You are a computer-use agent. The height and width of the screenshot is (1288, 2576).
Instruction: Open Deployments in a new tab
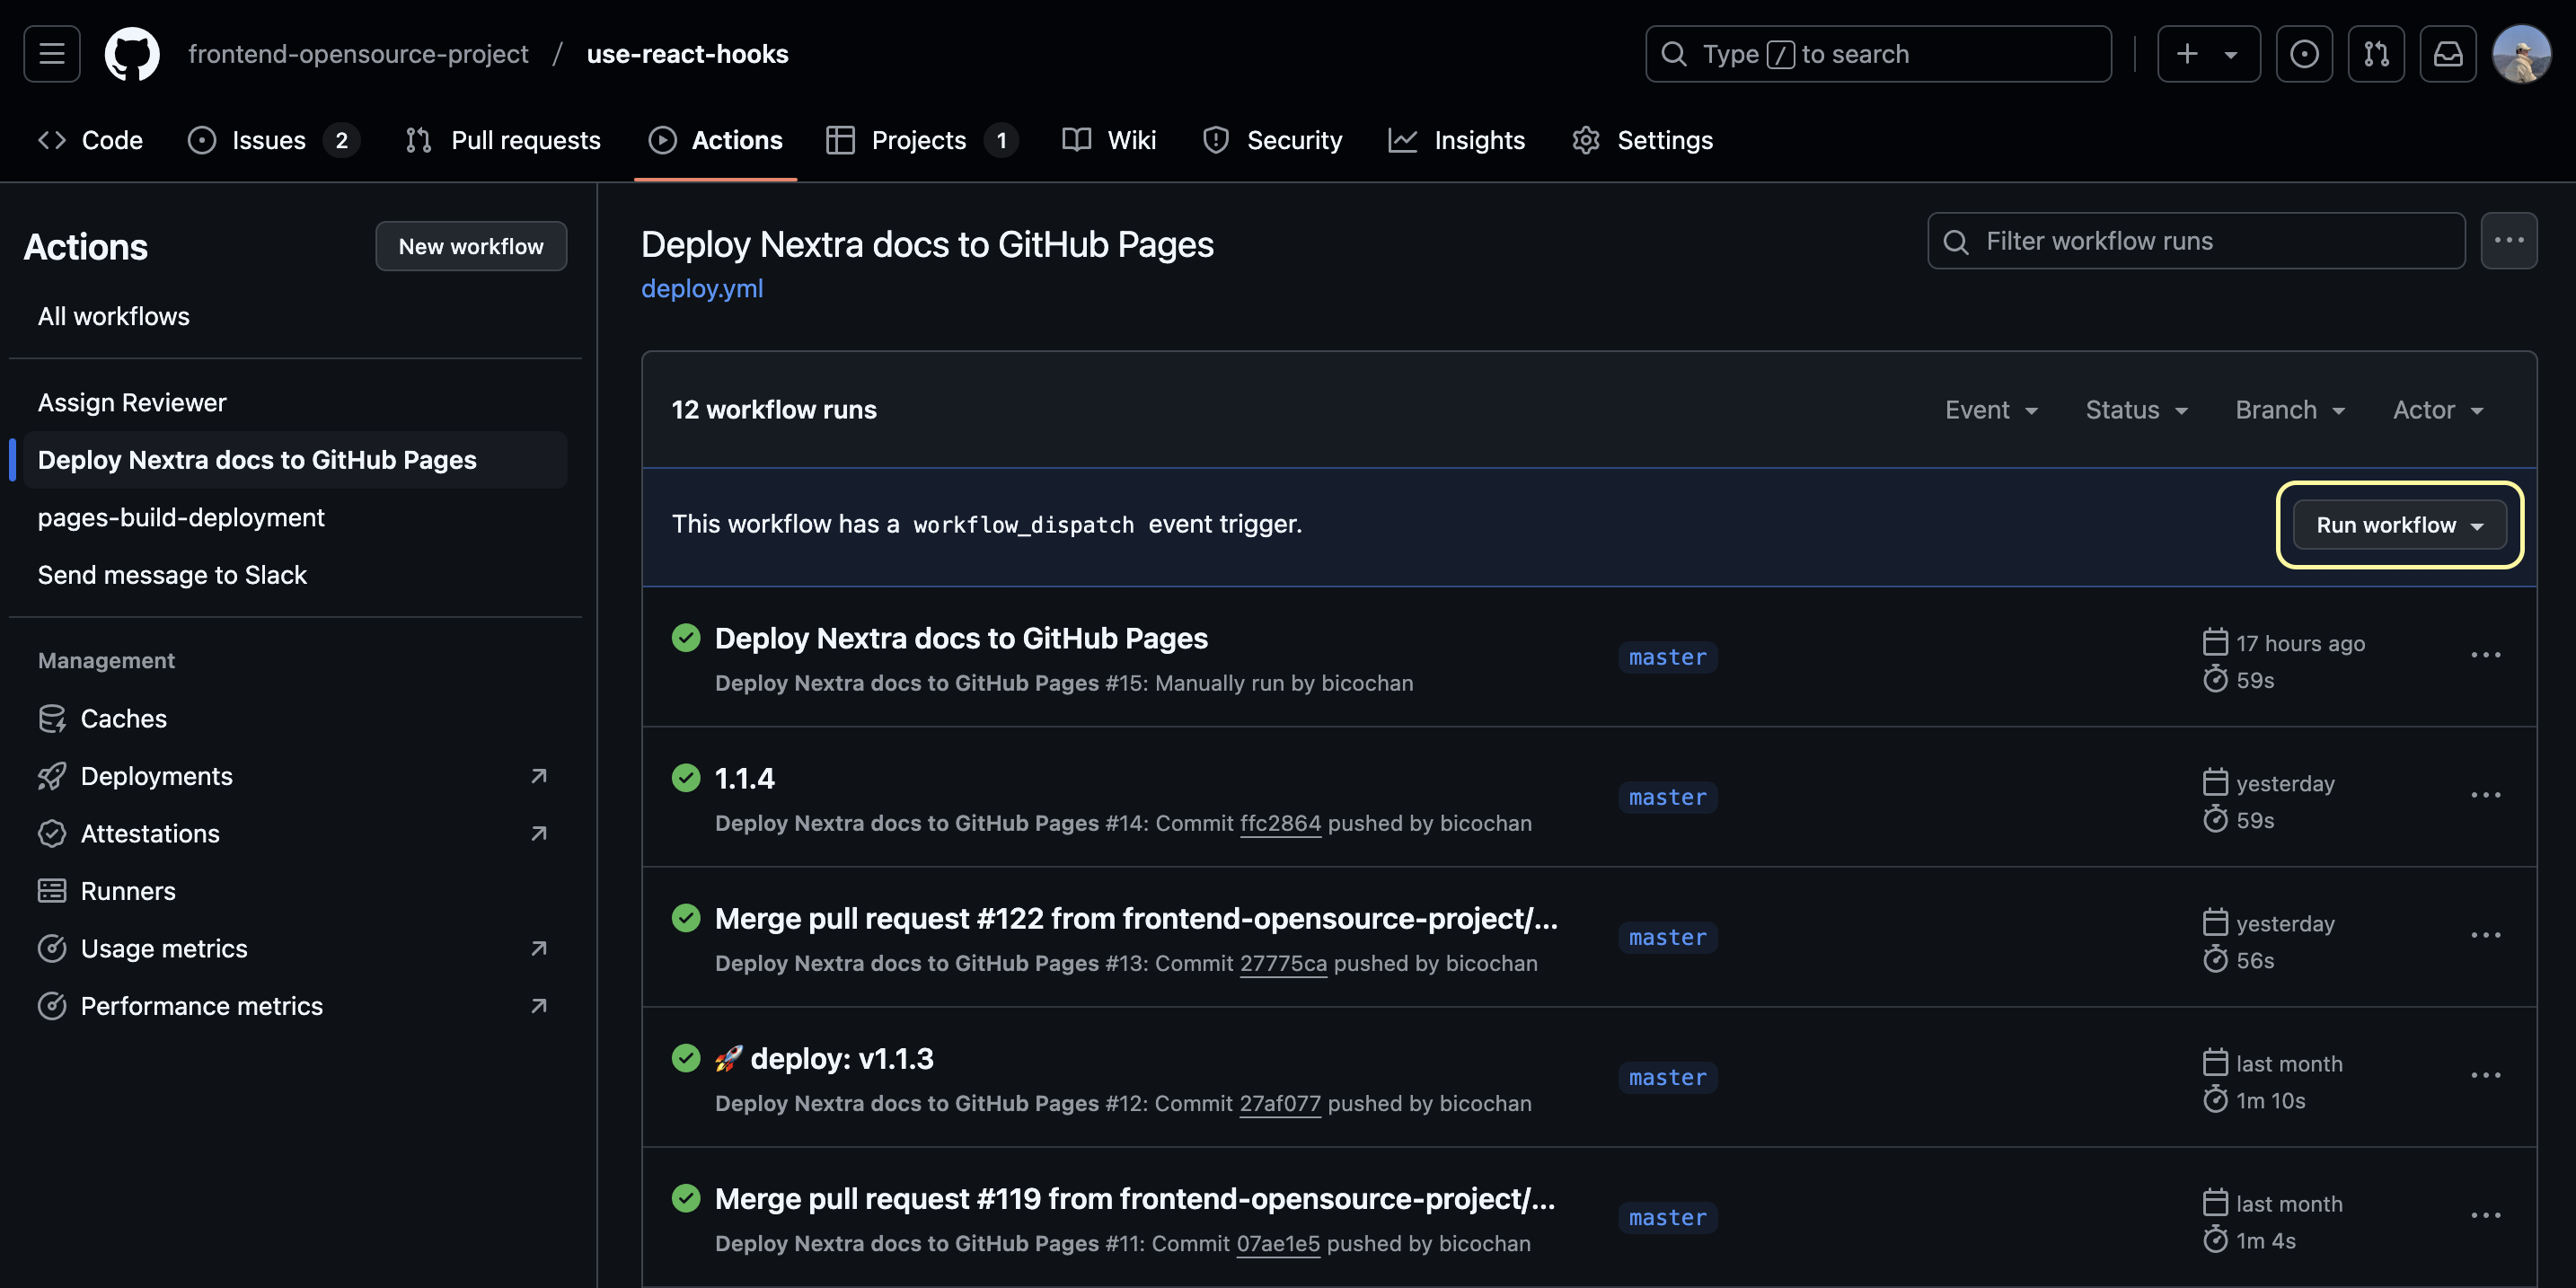coord(157,776)
